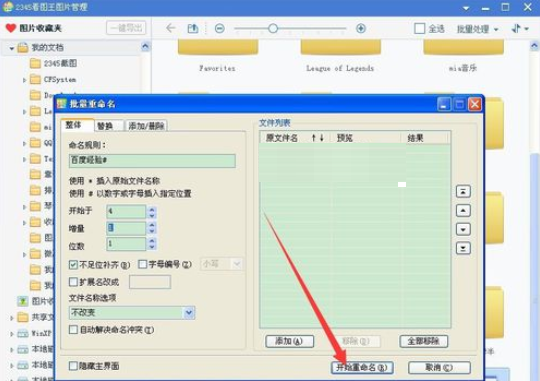Screen dimensions: 540x381
Task: Open the 文件名称选项 dropdown showing 不改变
Action: [132, 313]
